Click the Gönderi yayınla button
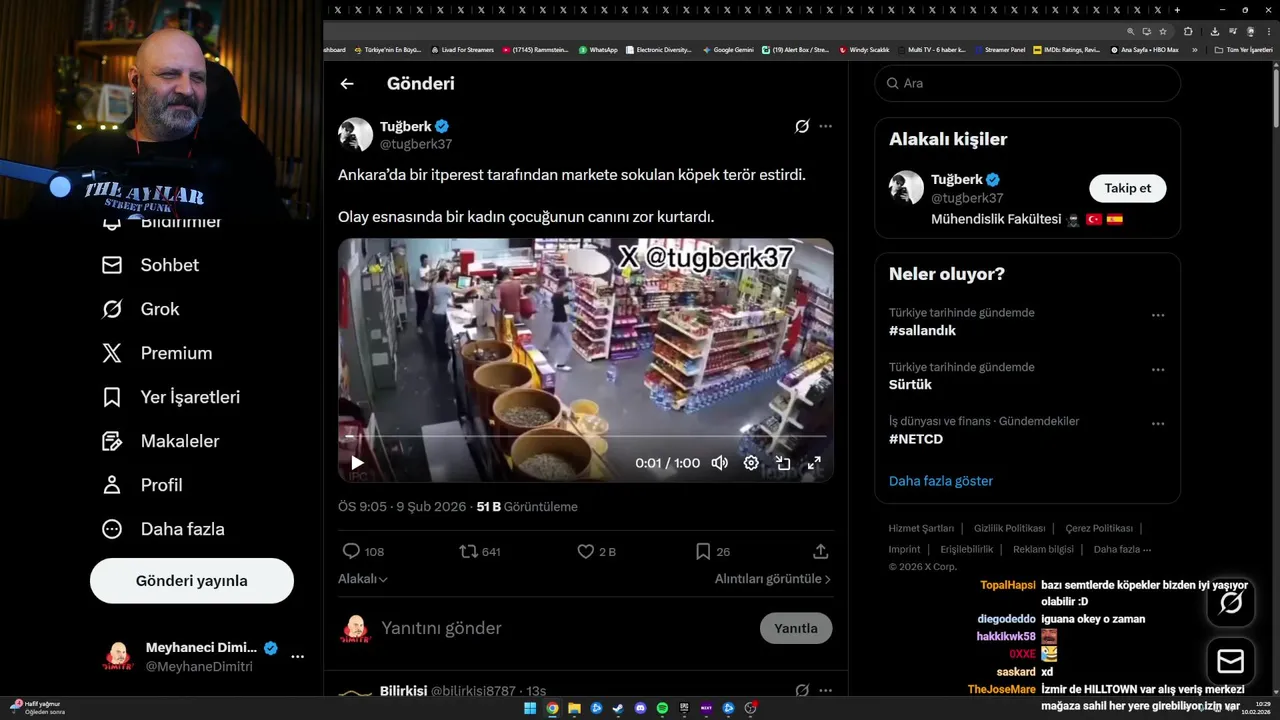 (x=192, y=581)
